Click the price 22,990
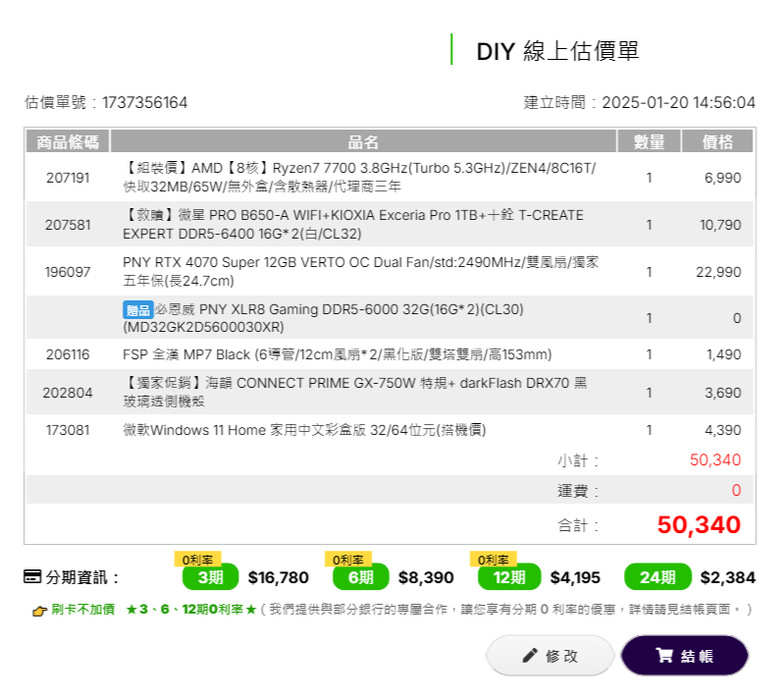780x700 pixels. pyautogui.click(x=718, y=272)
